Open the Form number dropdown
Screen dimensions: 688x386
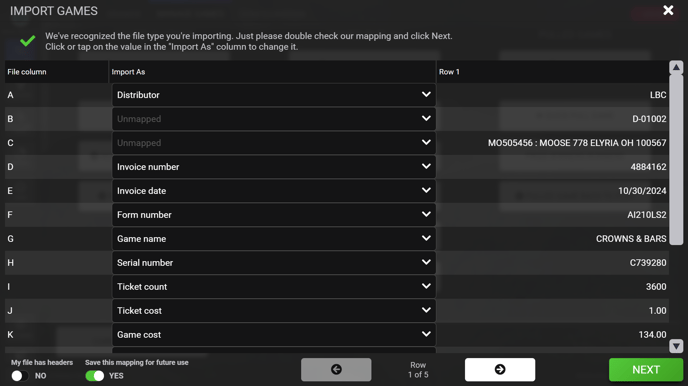pos(274,214)
